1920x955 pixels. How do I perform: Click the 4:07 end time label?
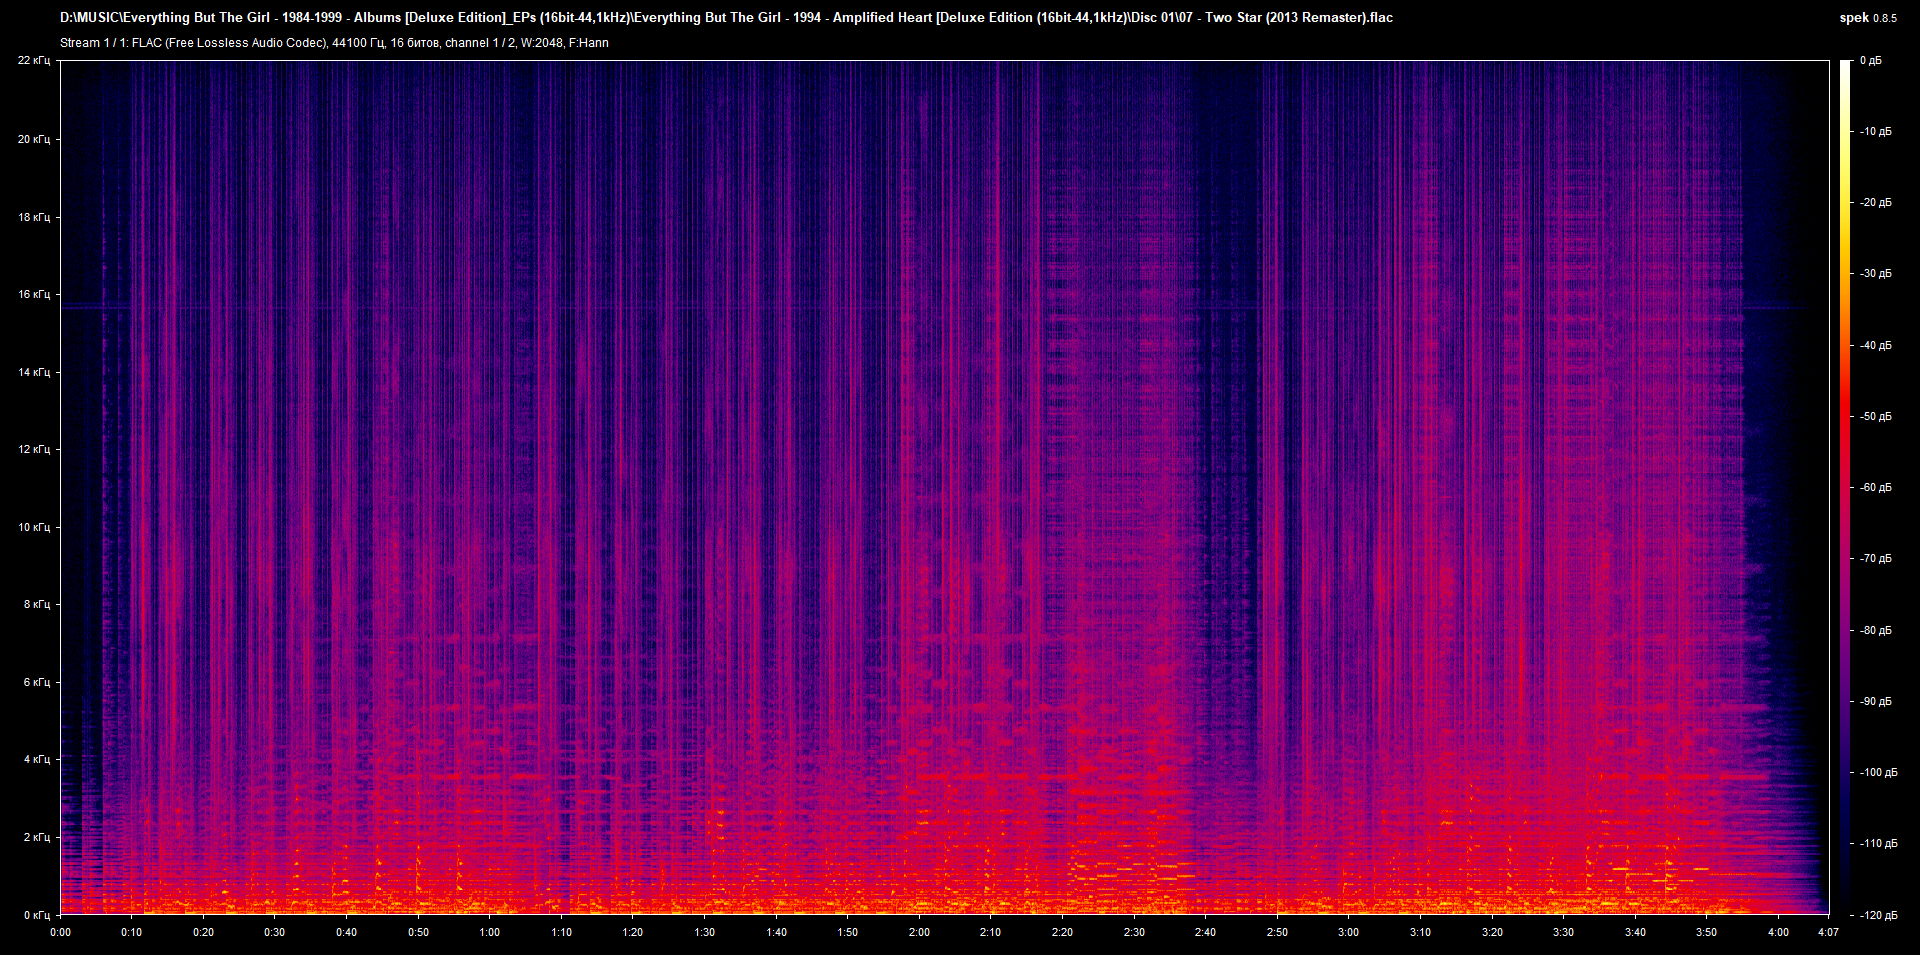click(x=1828, y=932)
